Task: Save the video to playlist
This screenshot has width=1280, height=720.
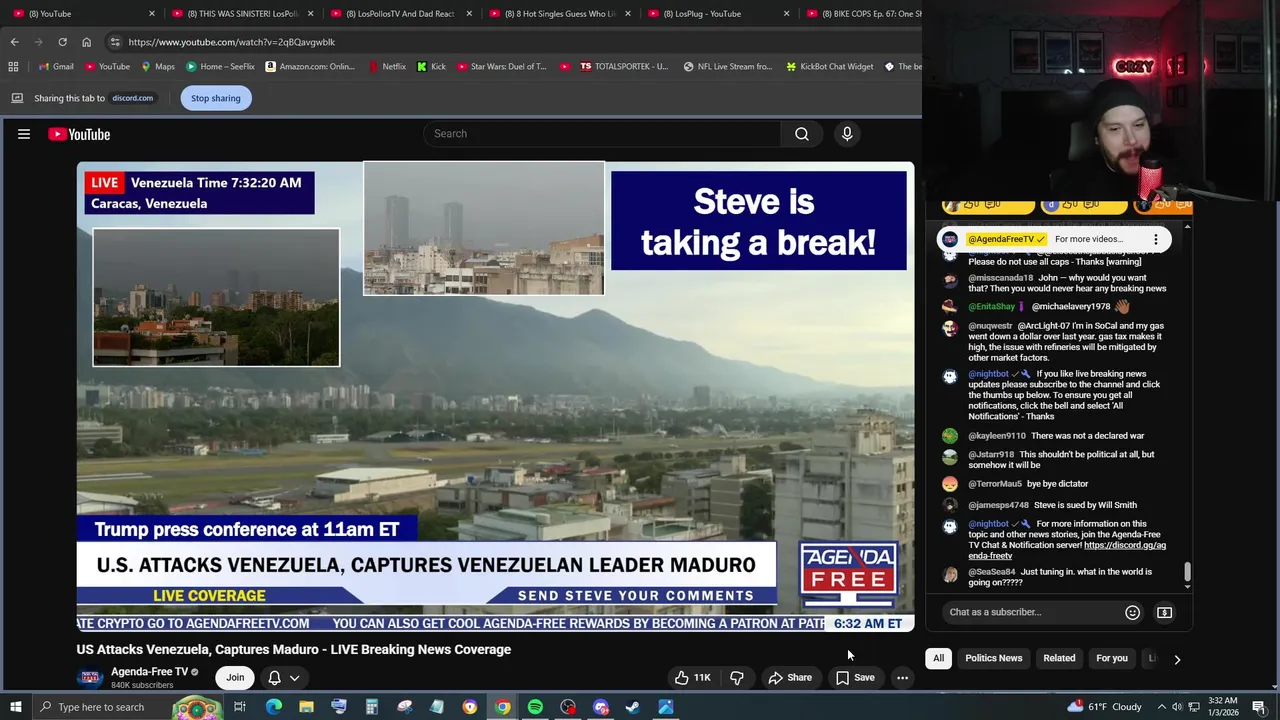Action: [x=855, y=677]
